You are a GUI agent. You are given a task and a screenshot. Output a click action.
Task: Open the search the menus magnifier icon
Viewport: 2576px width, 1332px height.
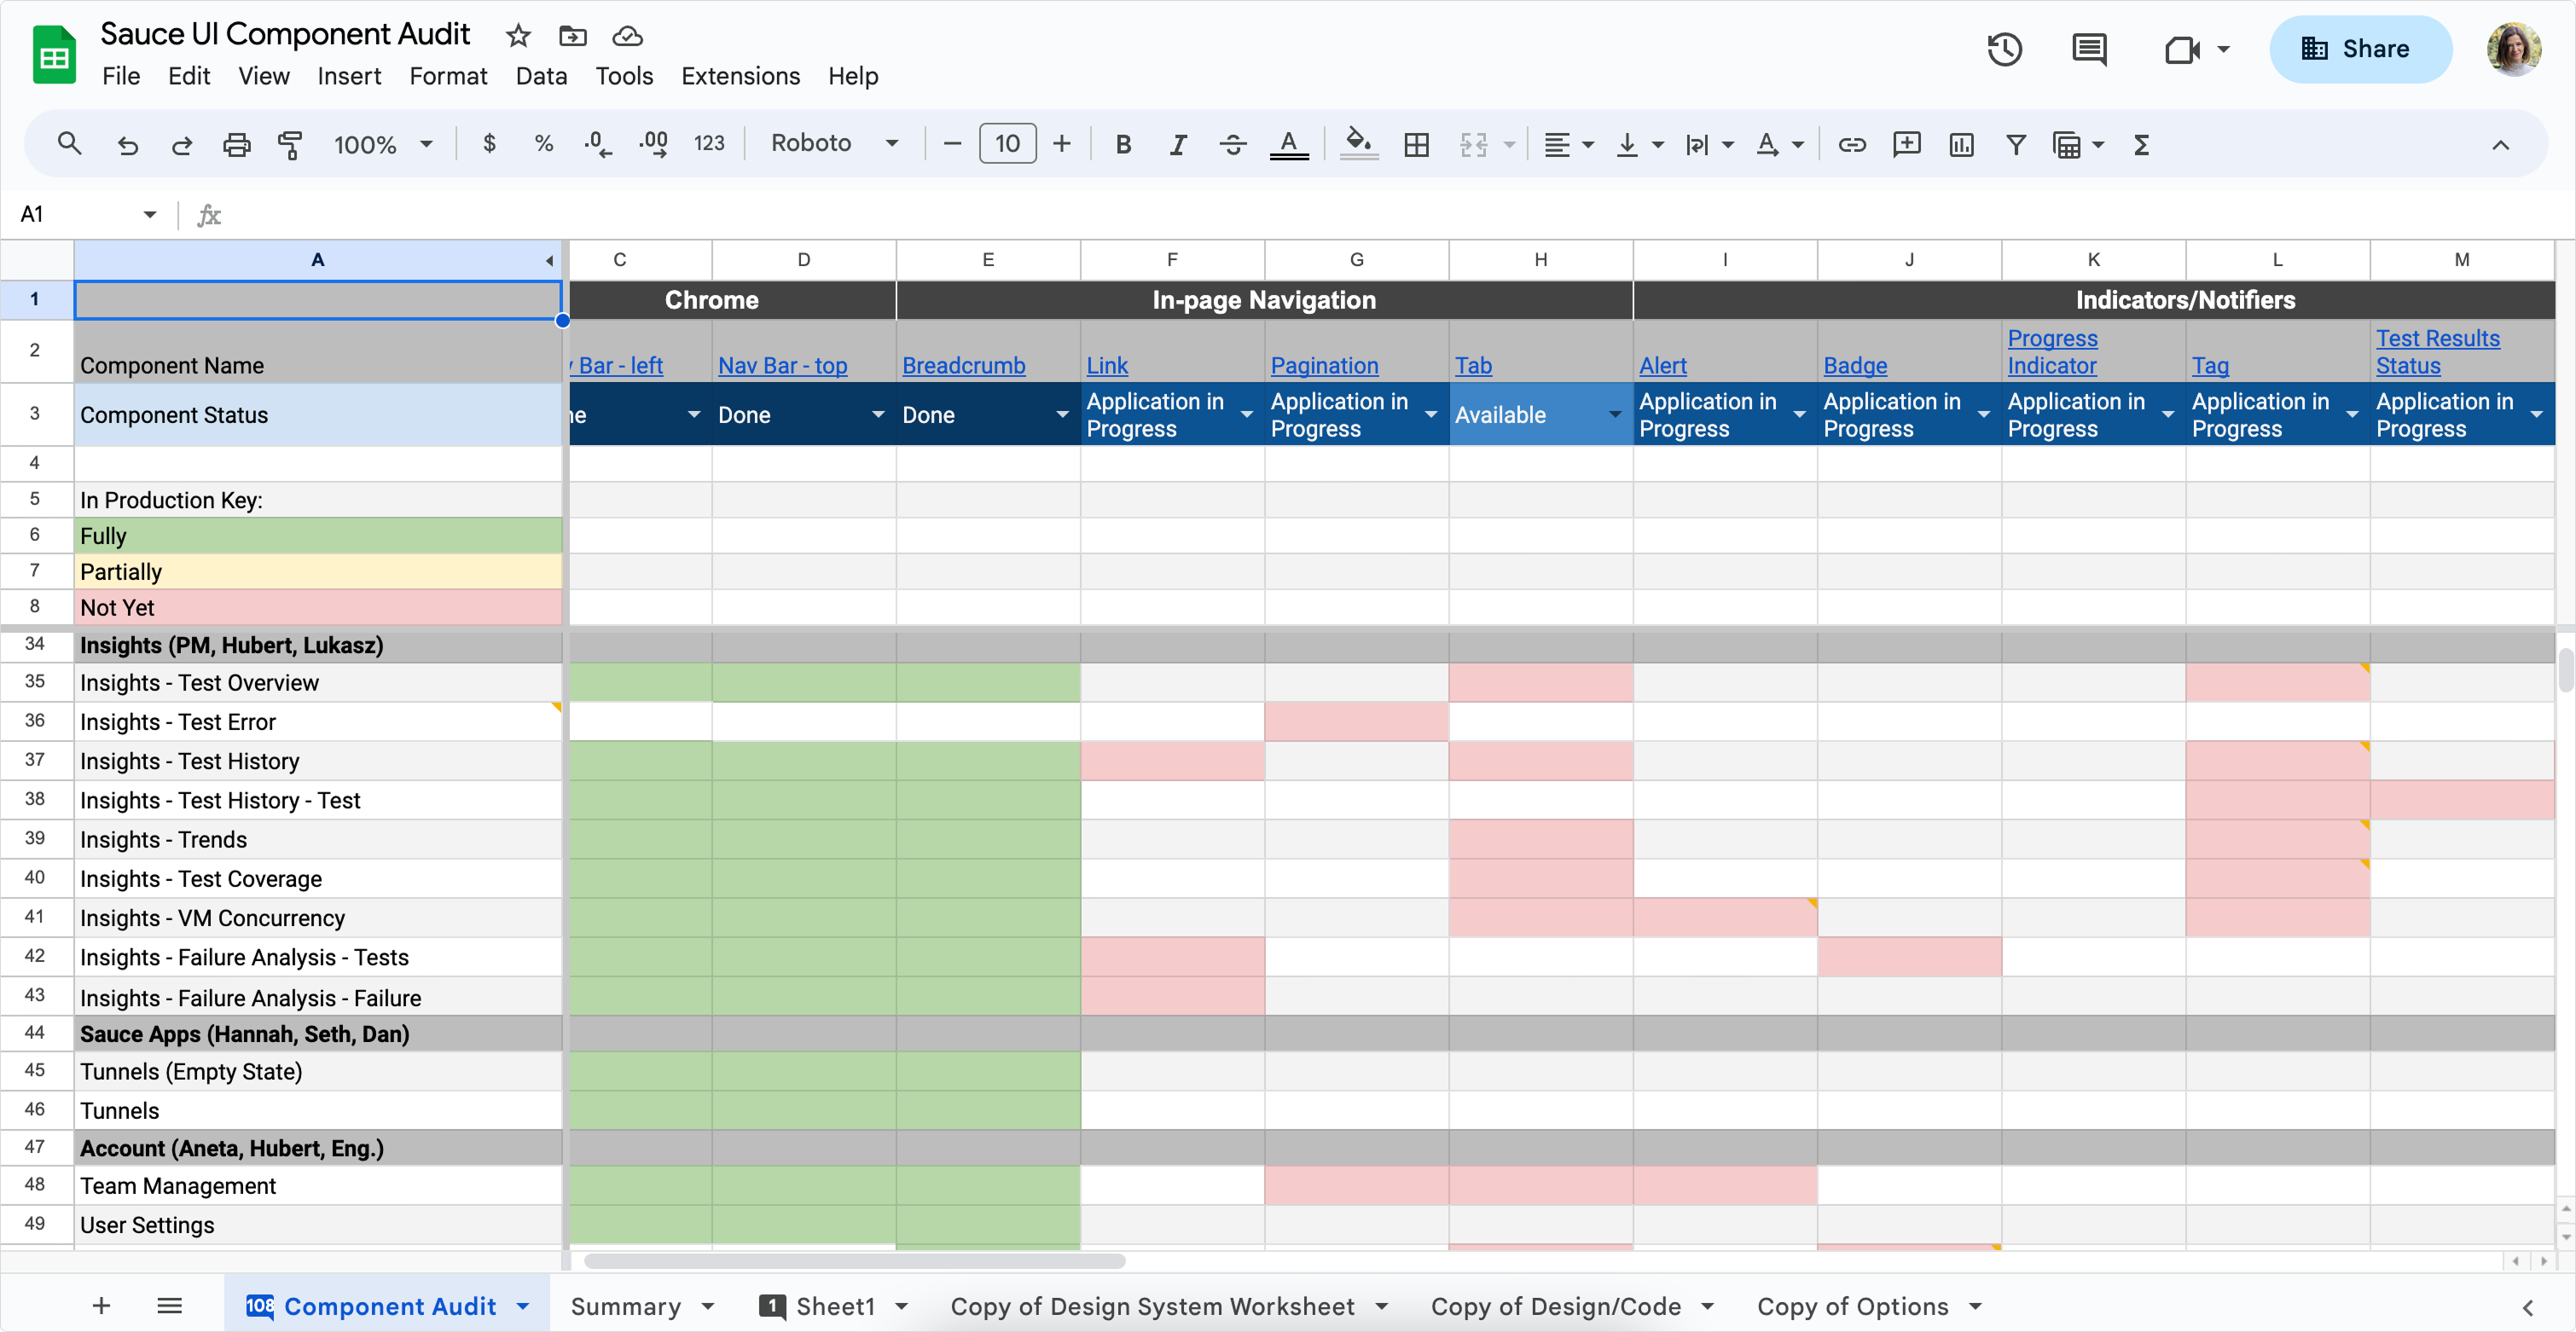pyautogui.click(x=68, y=144)
